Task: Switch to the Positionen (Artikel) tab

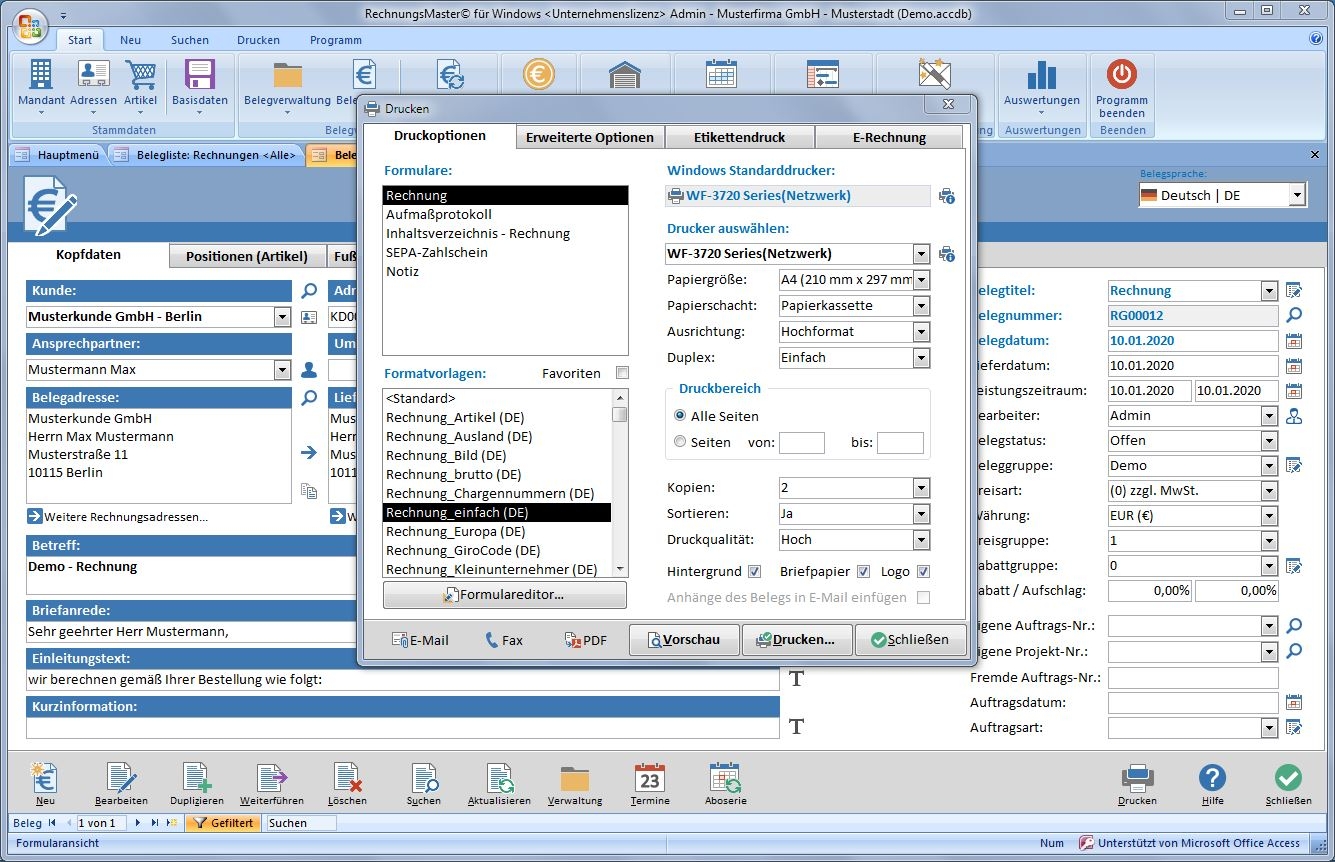Action: click(247, 256)
